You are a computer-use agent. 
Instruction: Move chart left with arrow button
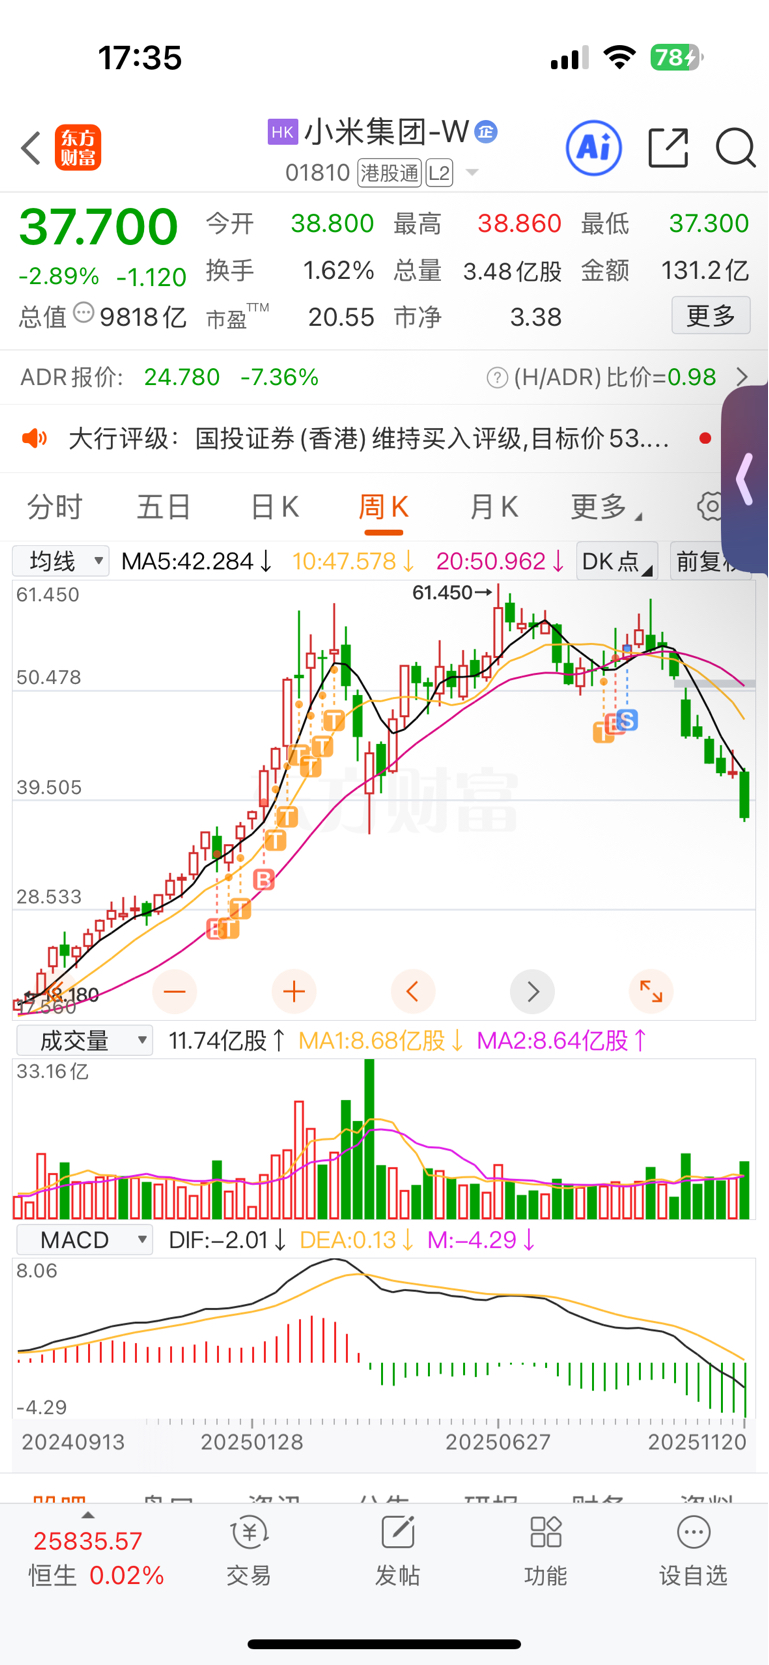(413, 991)
